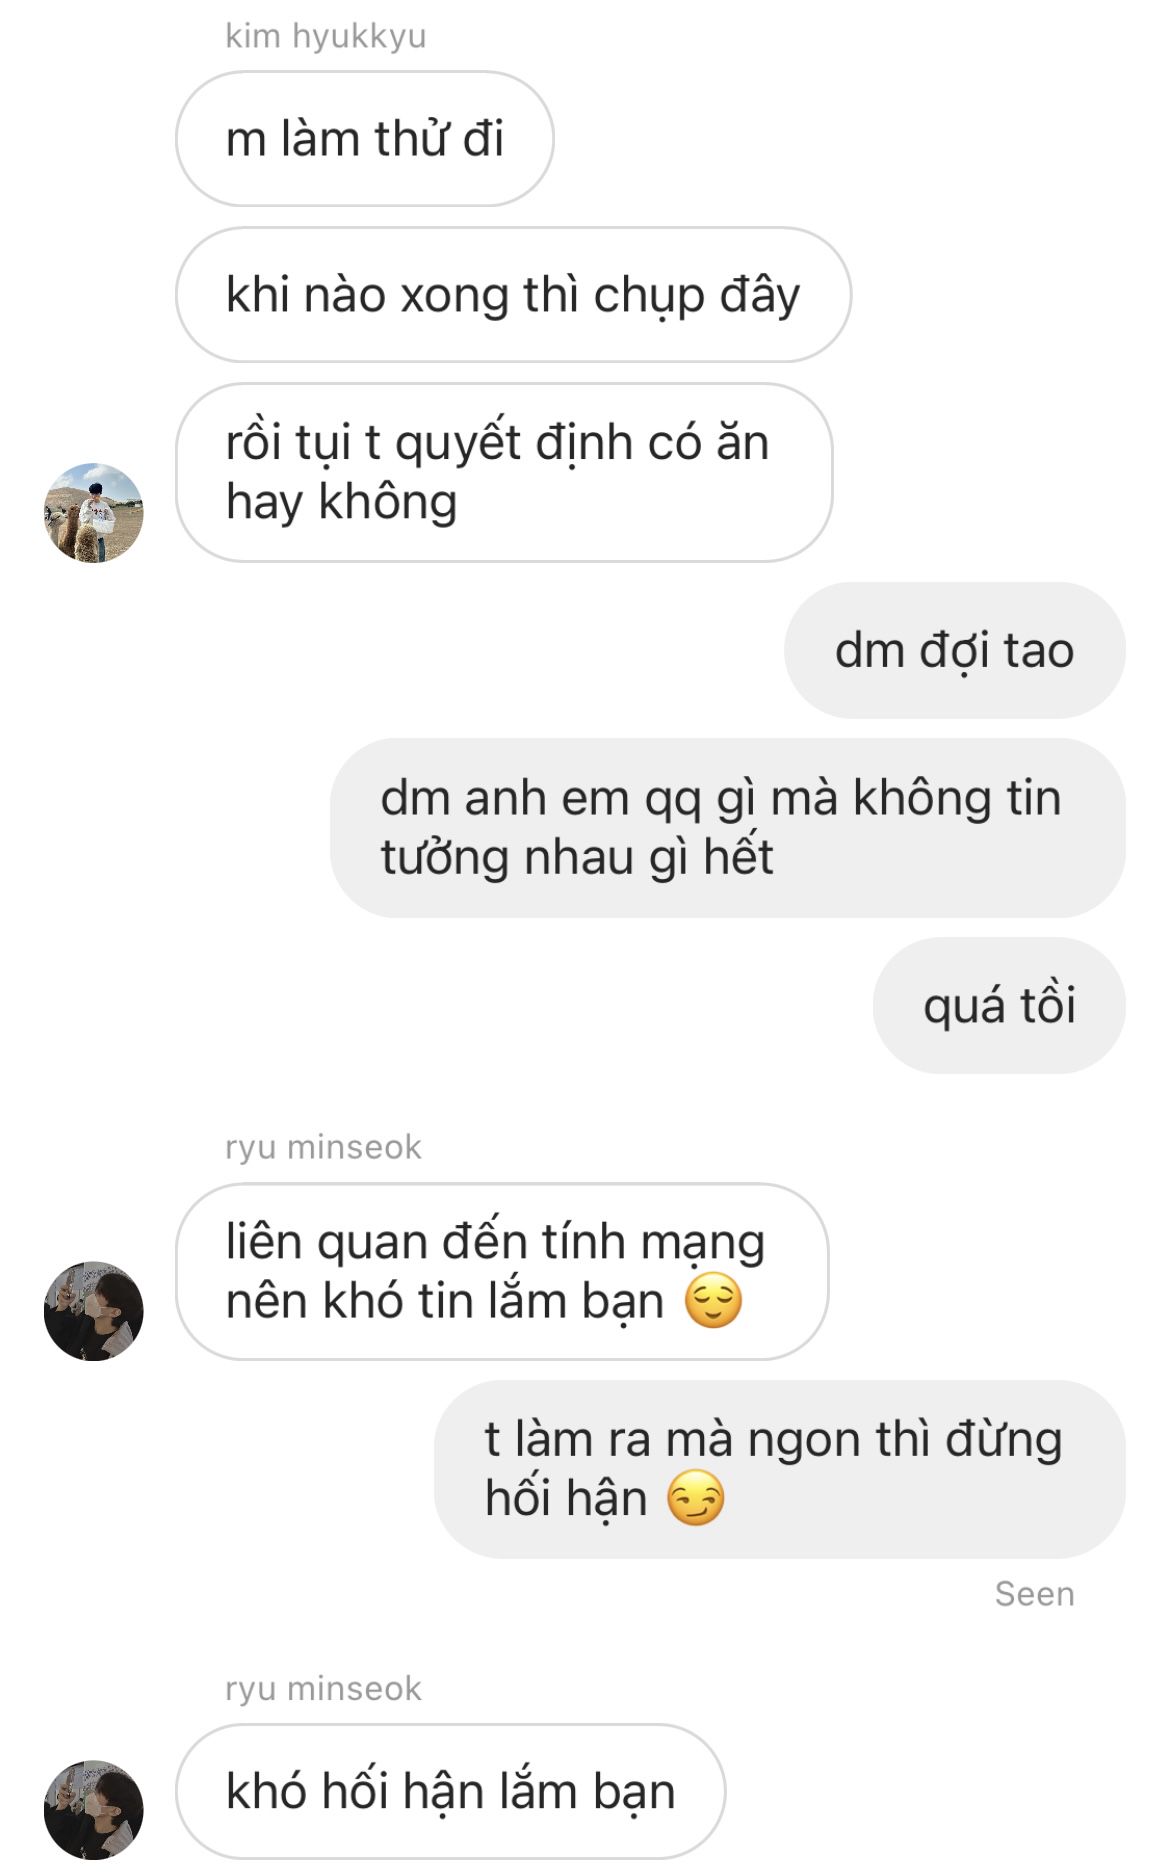
Task: Select the 'khi nào xong thì chụp đây' bubble
Action: pyautogui.click(x=513, y=295)
